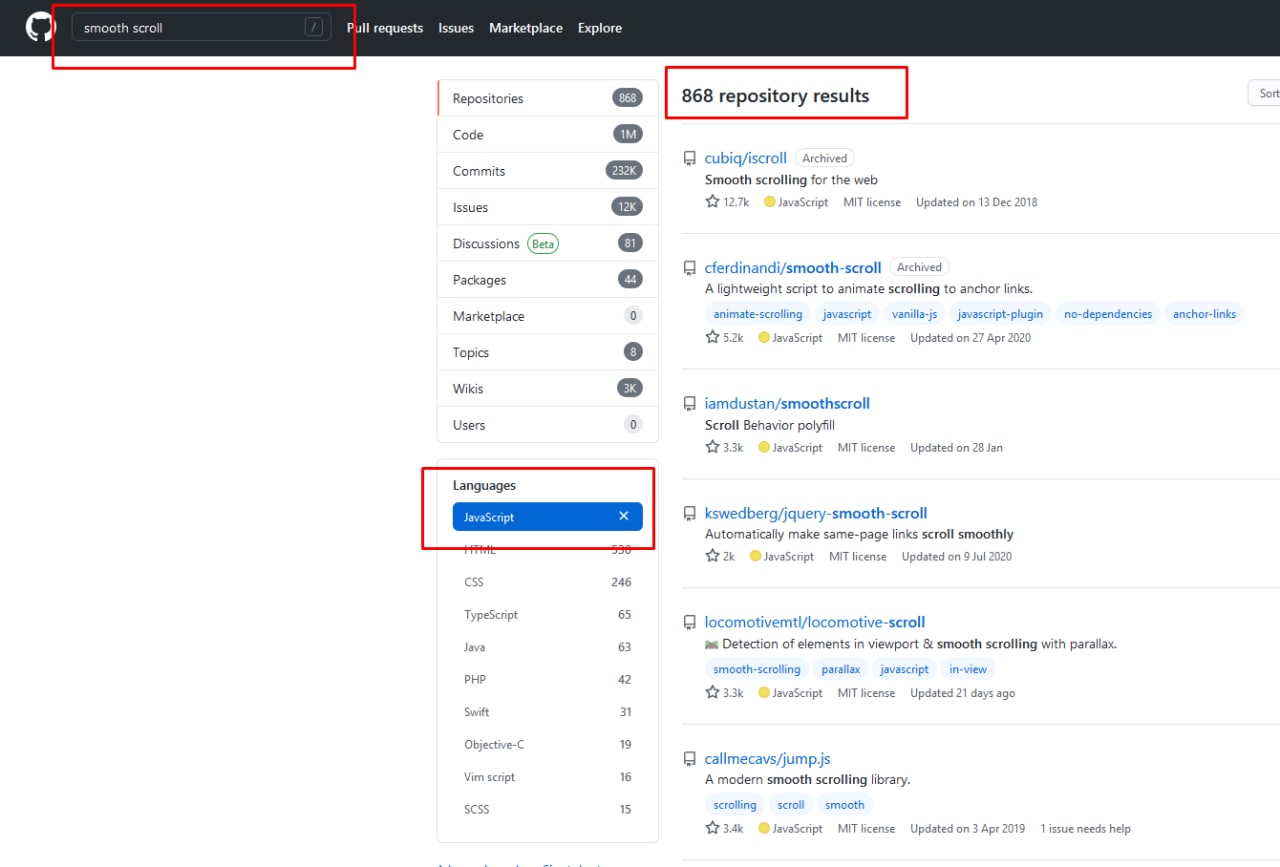The width and height of the screenshot is (1280, 867).
Task: Click the repository icon beside kswedberg/jquery-smooth-scroll
Action: point(689,513)
